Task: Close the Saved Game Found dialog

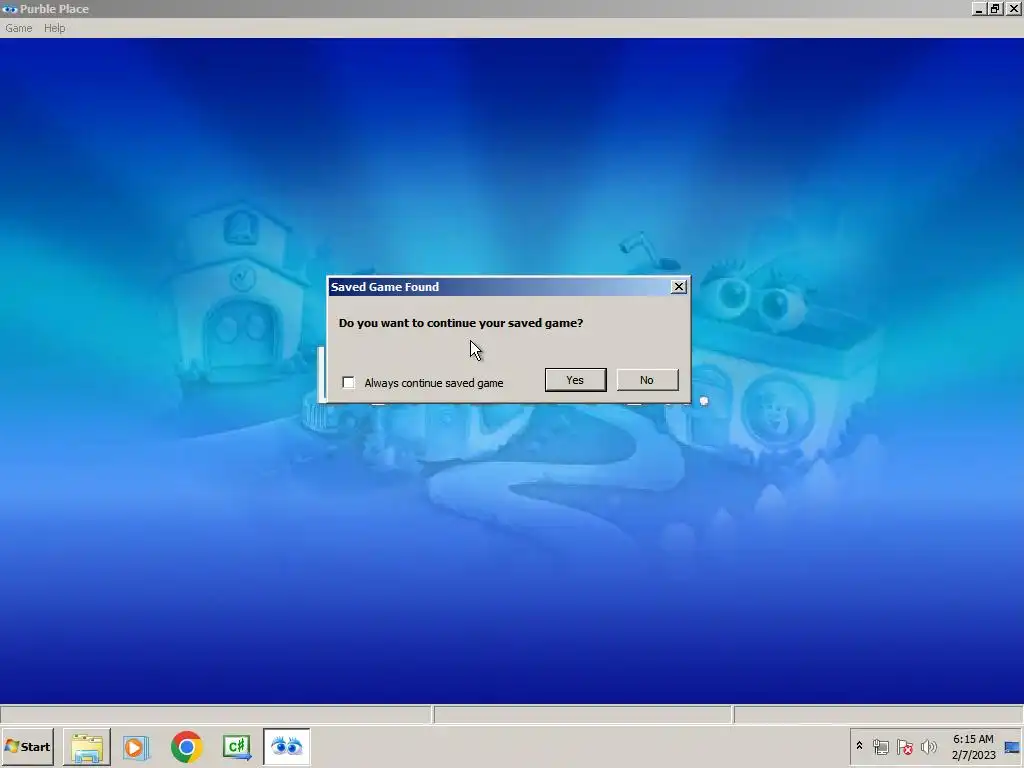Action: click(679, 287)
